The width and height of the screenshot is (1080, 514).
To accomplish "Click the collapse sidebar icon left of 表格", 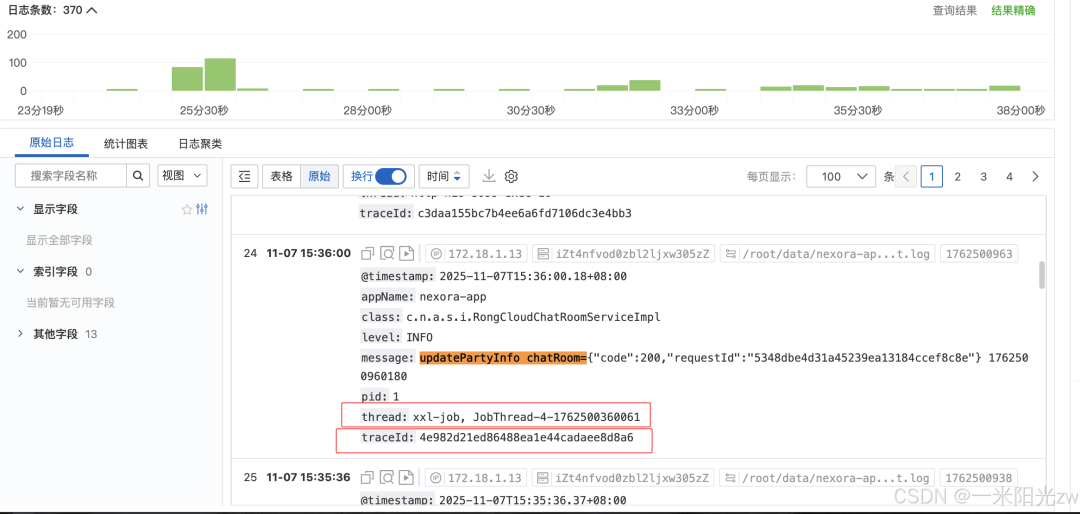I will pos(245,176).
